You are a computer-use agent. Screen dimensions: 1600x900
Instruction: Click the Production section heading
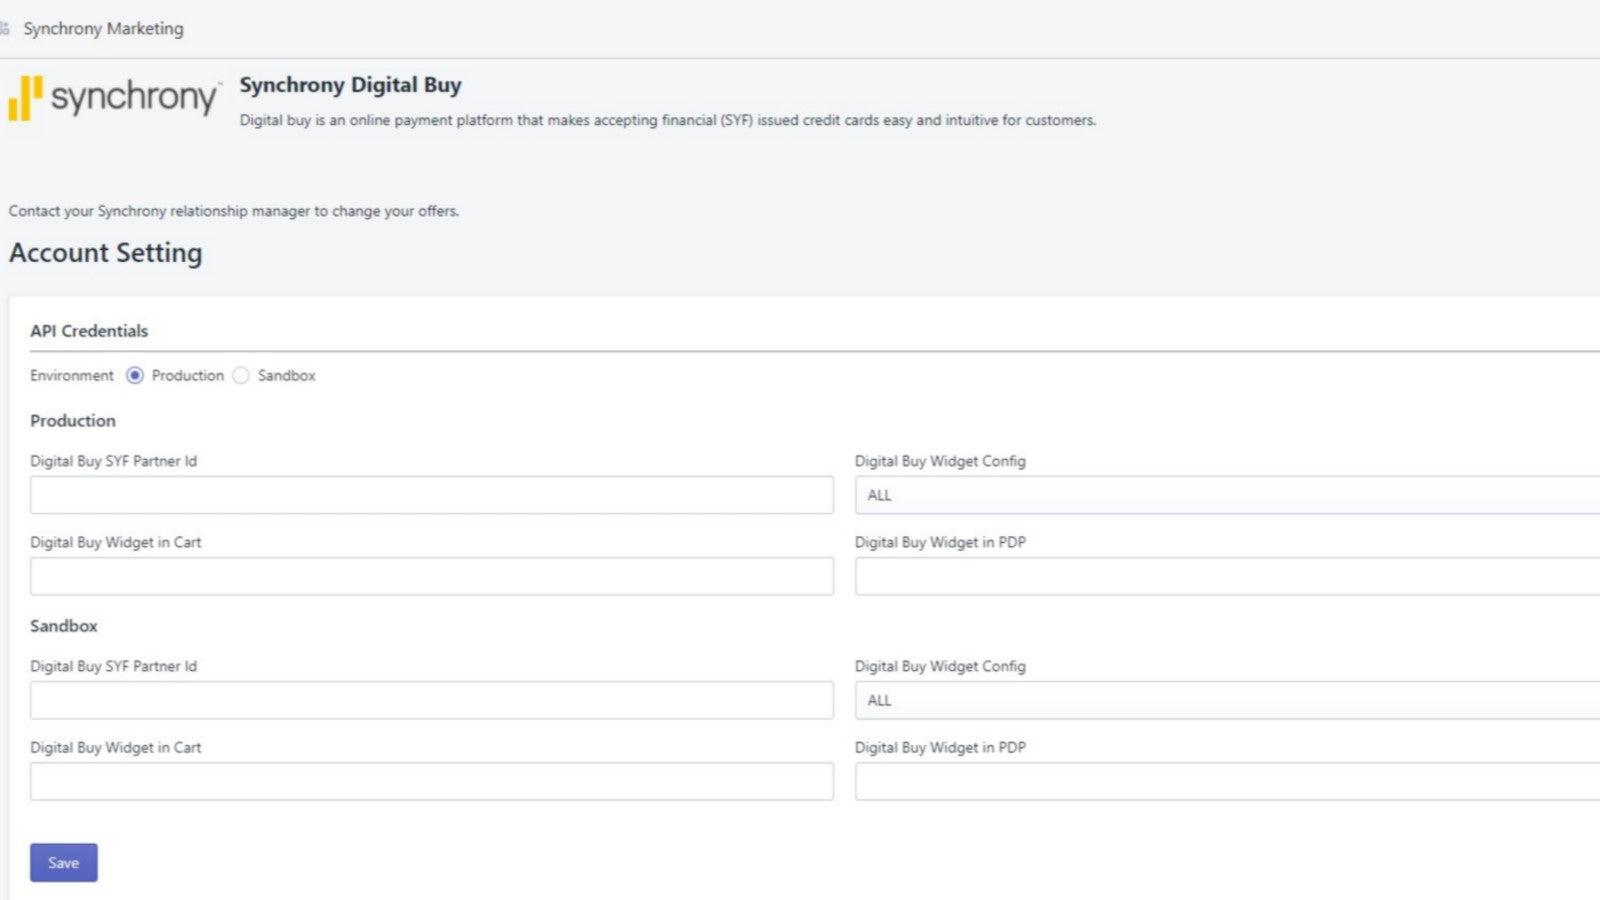pos(72,421)
